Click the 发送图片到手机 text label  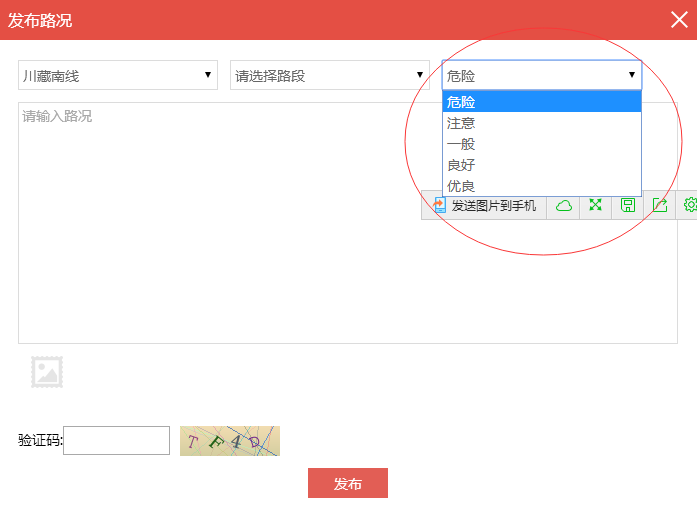[x=494, y=206]
